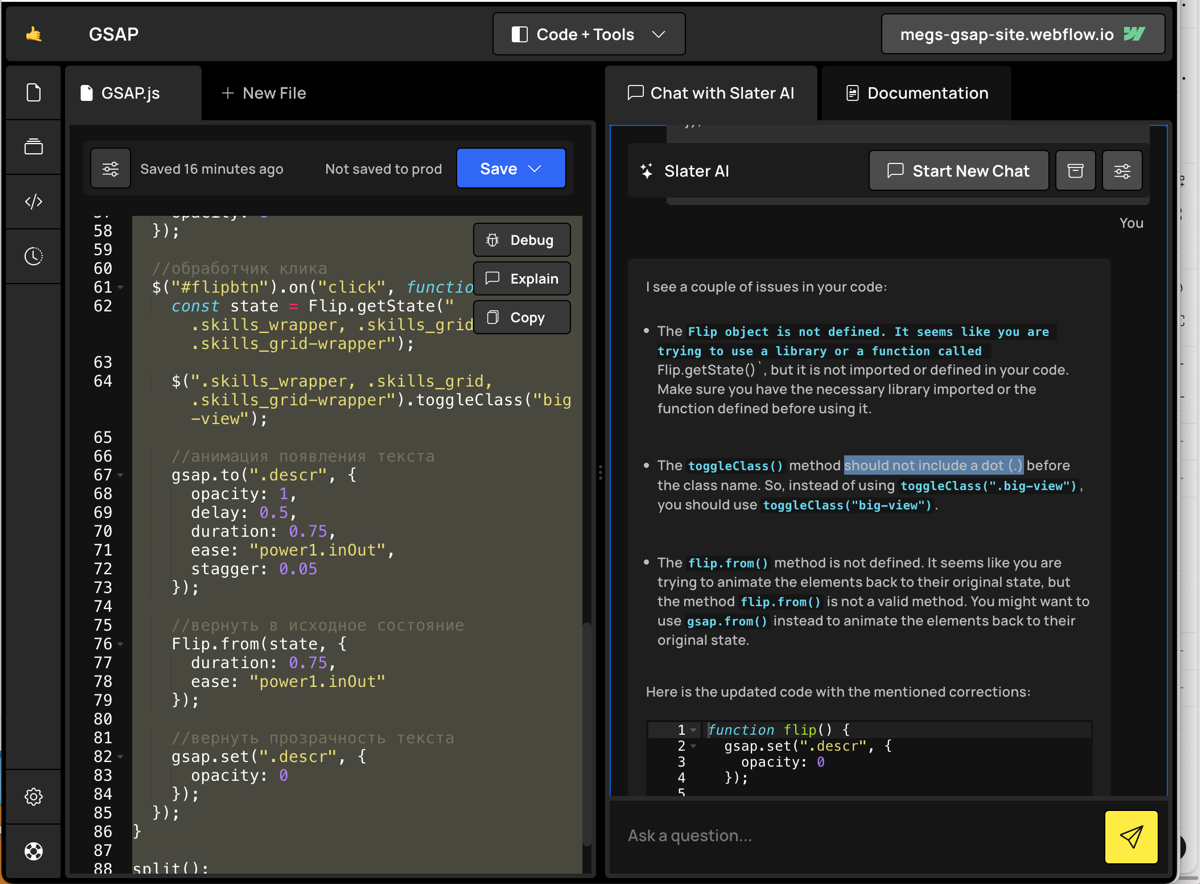The image size is (1200, 884).
Task: Click the Slater AI sparkle icon
Action: click(647, 171)
